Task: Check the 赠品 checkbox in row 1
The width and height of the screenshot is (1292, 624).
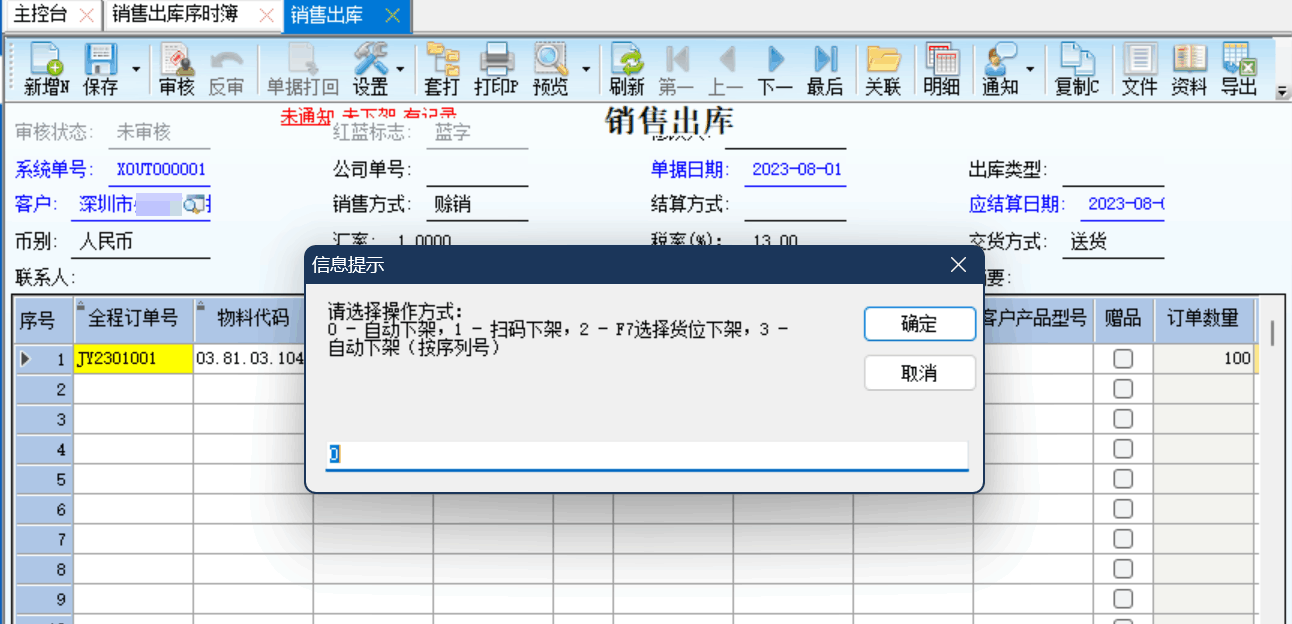Action: click(x=1123, y=359)
